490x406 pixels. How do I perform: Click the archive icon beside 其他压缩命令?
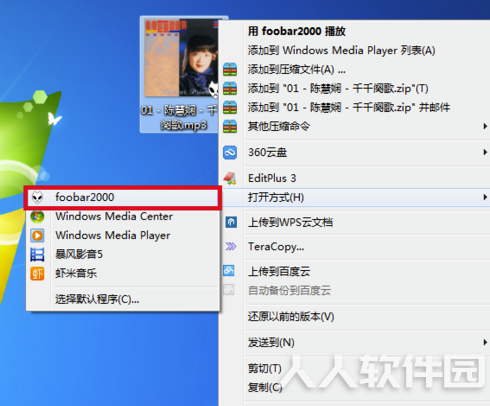230,126
